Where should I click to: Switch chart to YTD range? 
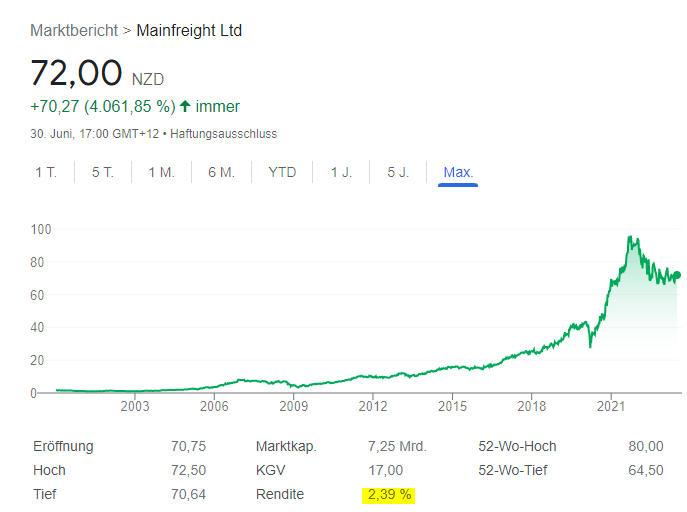click(x=282, y=172)
